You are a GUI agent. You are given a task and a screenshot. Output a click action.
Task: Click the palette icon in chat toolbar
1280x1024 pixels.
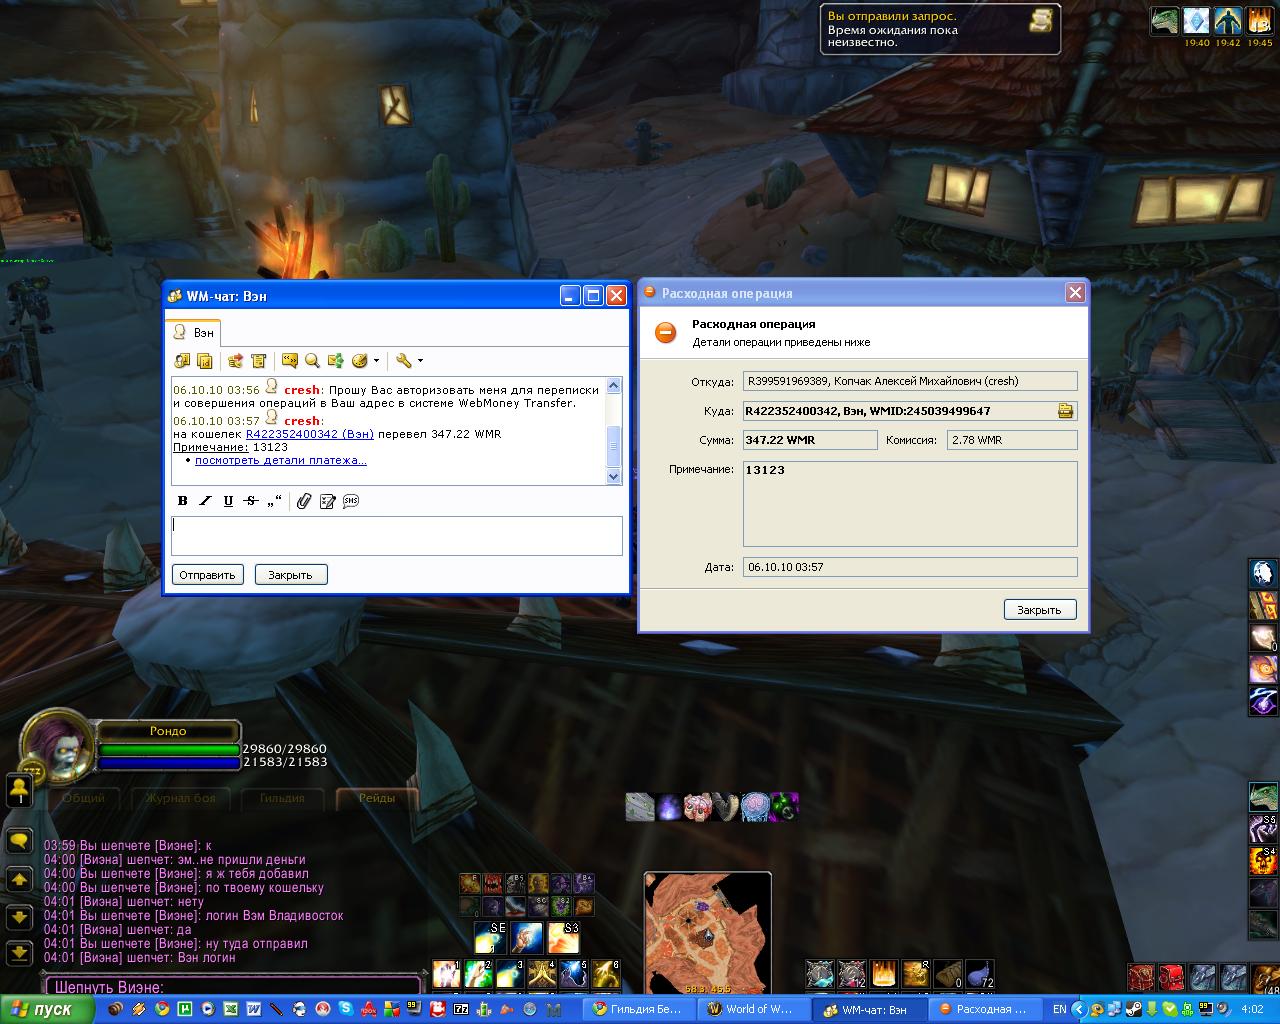(x=360, y=361)
